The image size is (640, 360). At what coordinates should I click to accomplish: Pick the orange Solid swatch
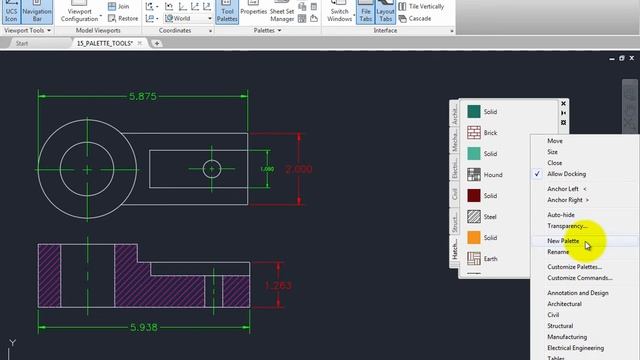473,238
